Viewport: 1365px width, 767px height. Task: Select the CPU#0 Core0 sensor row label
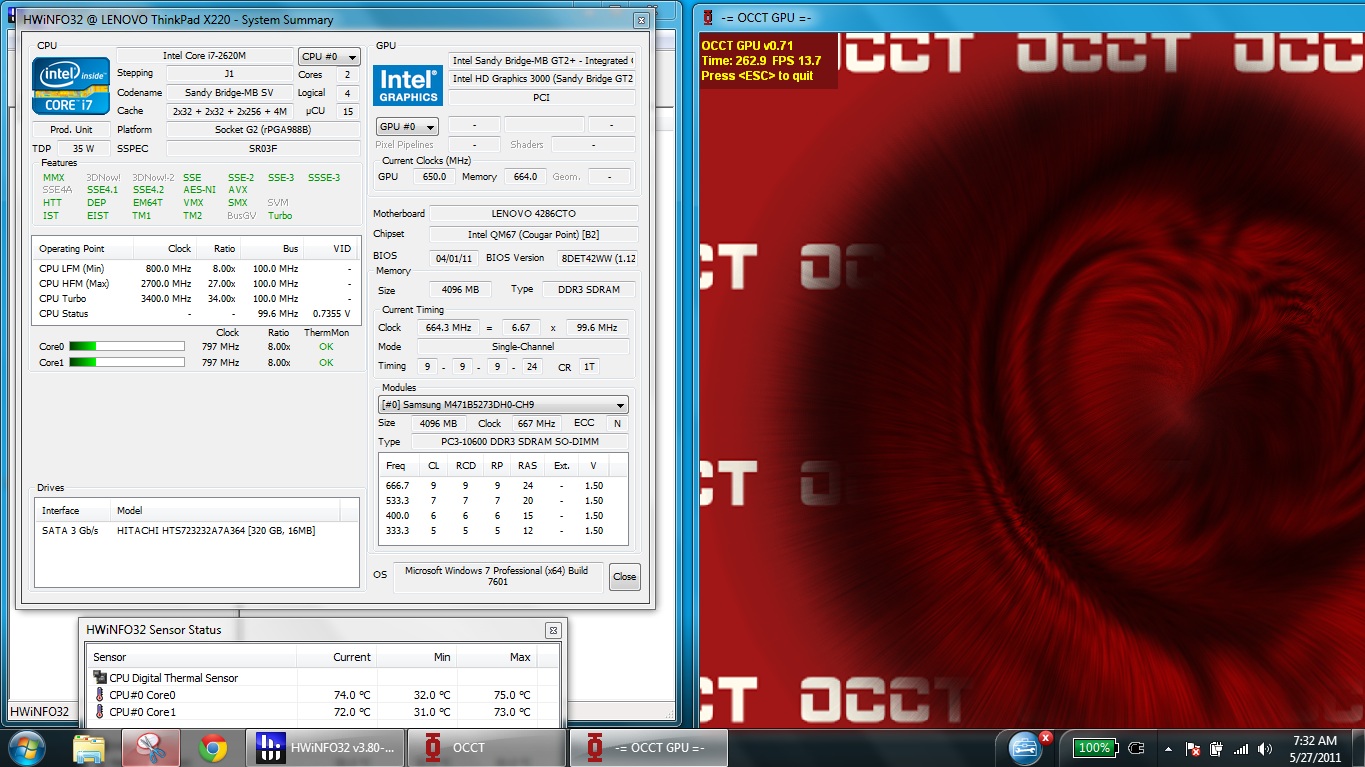[142, 695]
